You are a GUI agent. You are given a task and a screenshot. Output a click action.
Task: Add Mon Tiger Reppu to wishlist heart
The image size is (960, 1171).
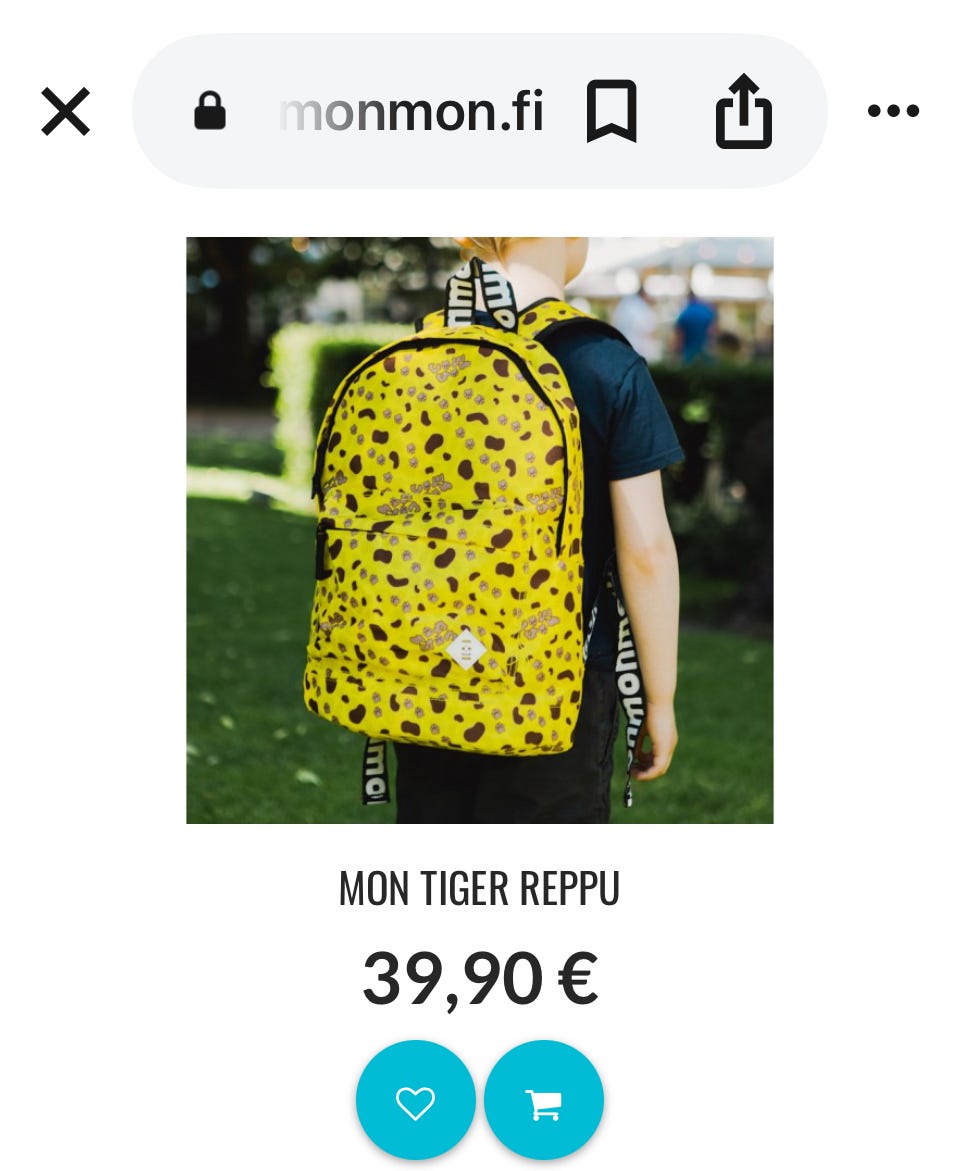(x=415, y=1099)
